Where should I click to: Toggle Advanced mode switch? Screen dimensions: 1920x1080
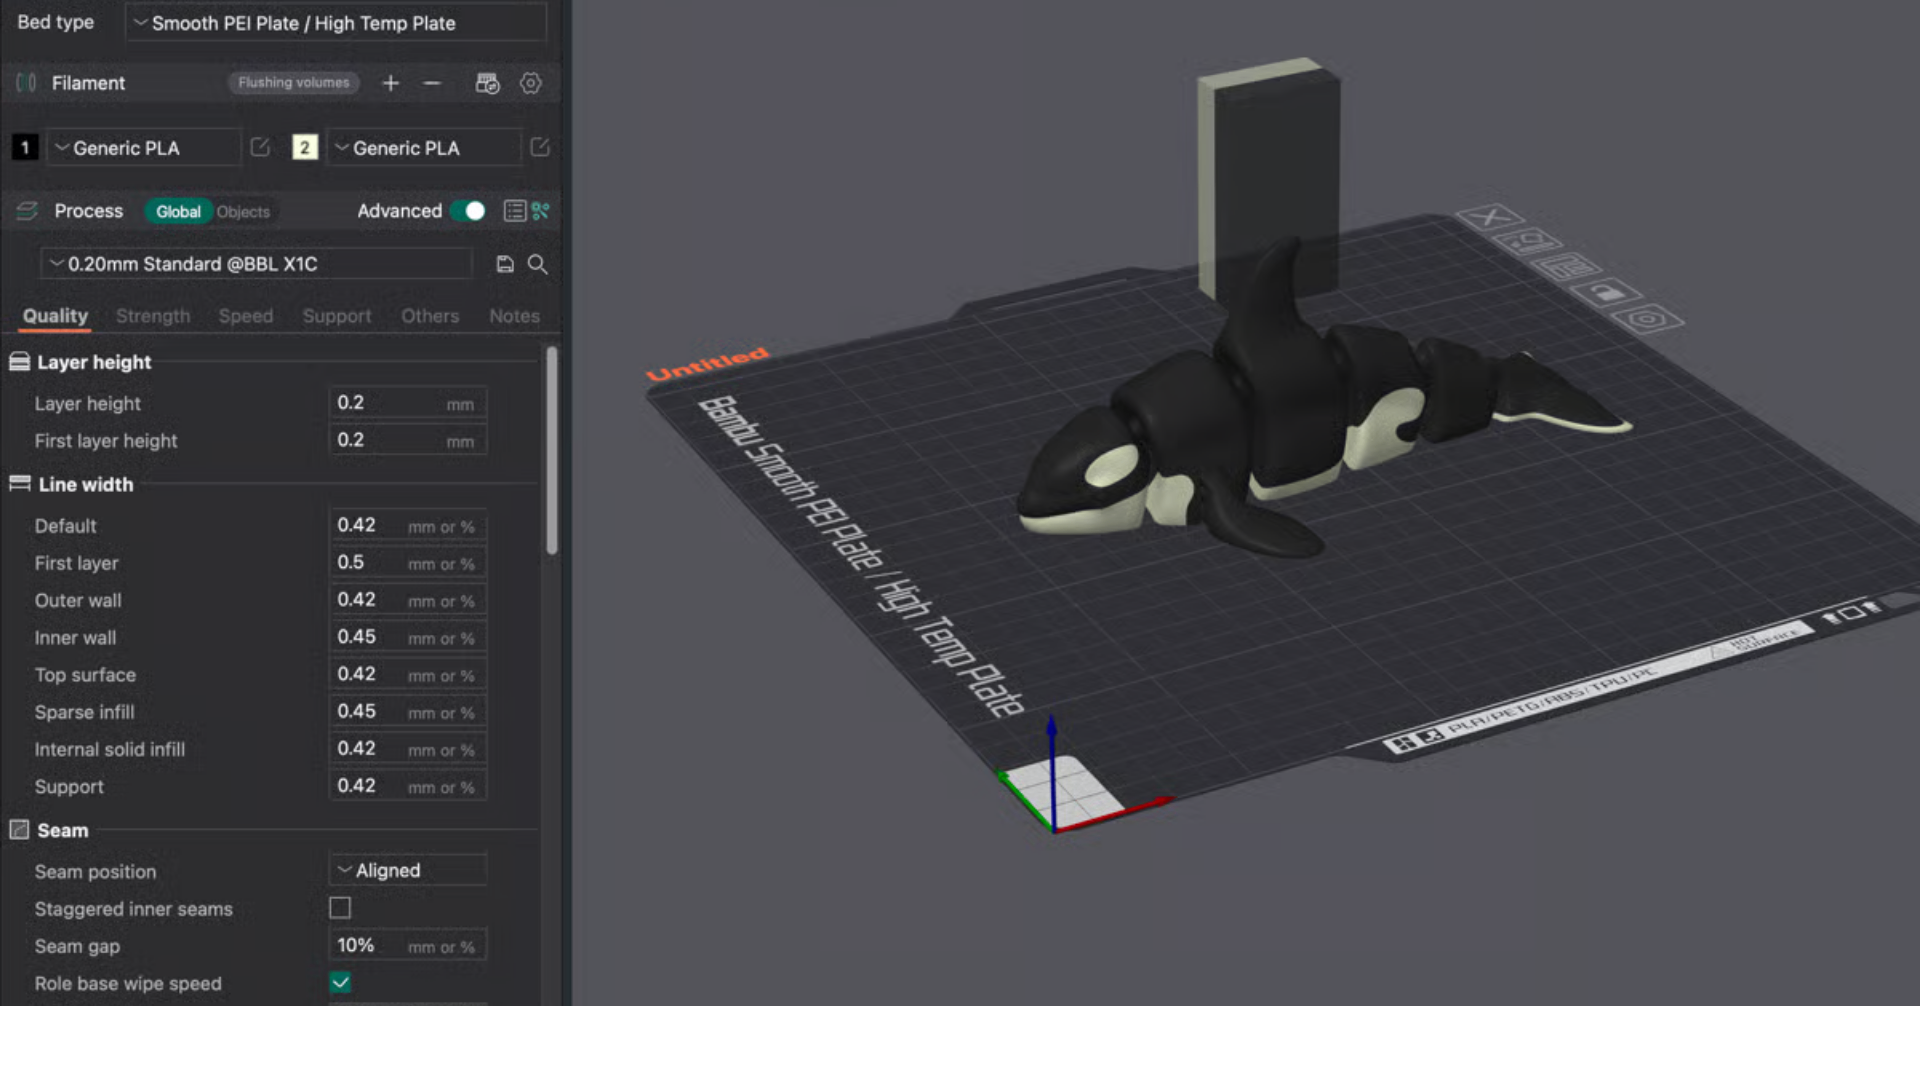pos(468,211)
